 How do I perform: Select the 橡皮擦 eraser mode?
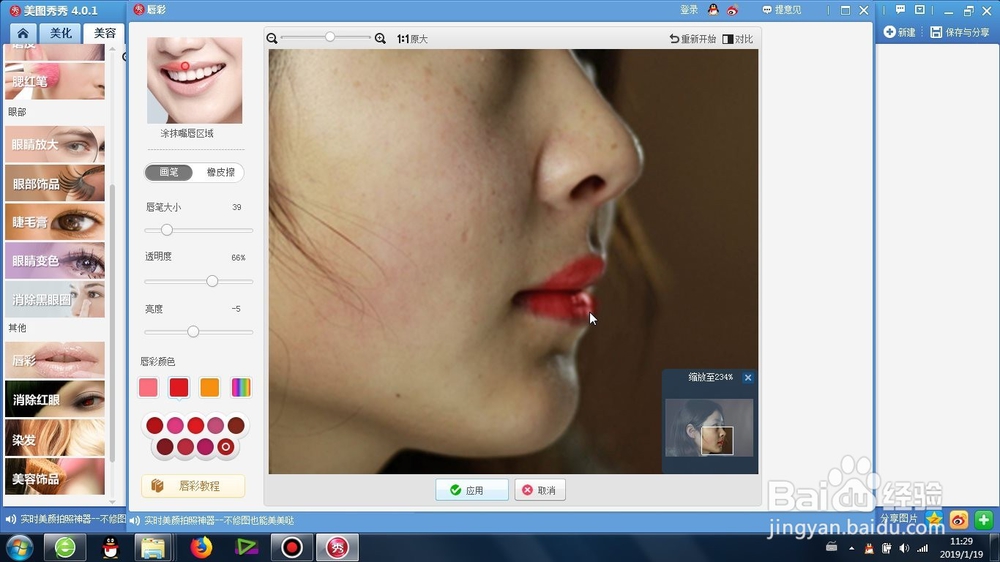[x=220, y=172]
